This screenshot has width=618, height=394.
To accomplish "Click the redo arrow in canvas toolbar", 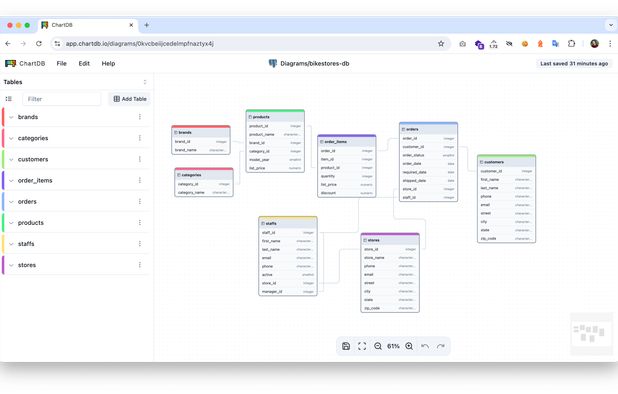I will [441, 346].
